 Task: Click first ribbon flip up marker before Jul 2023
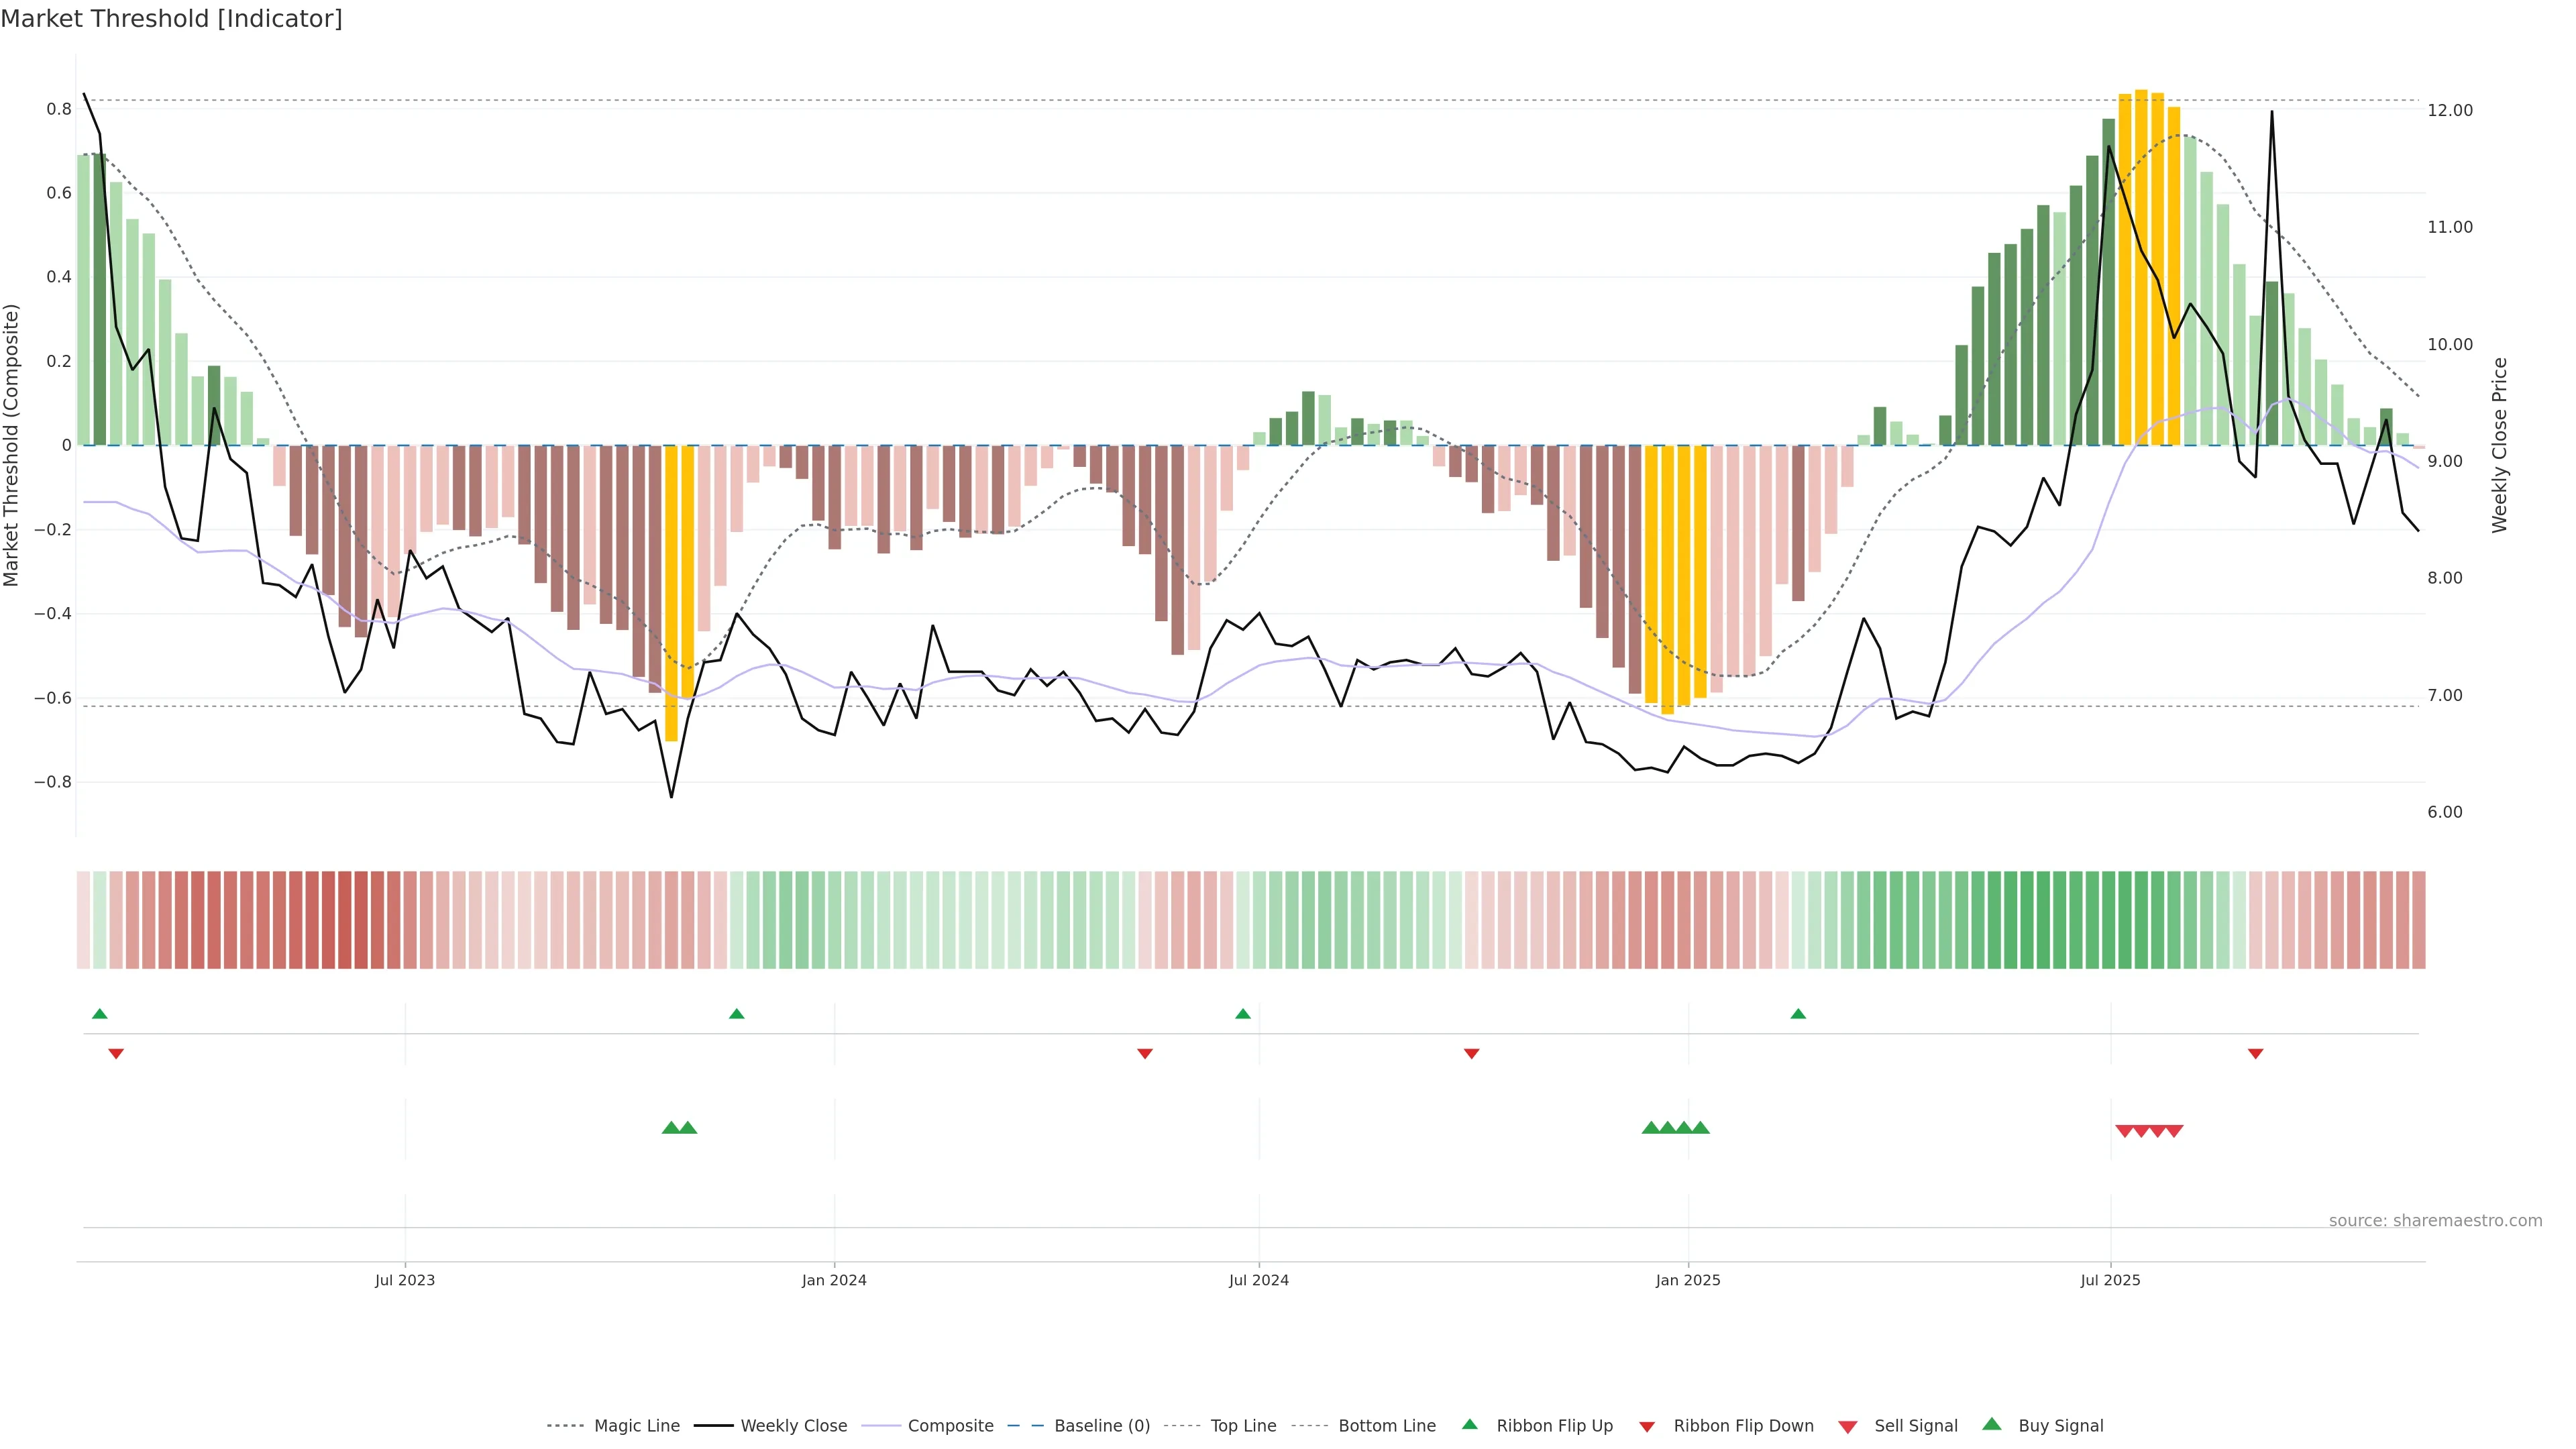[99, 1014]
